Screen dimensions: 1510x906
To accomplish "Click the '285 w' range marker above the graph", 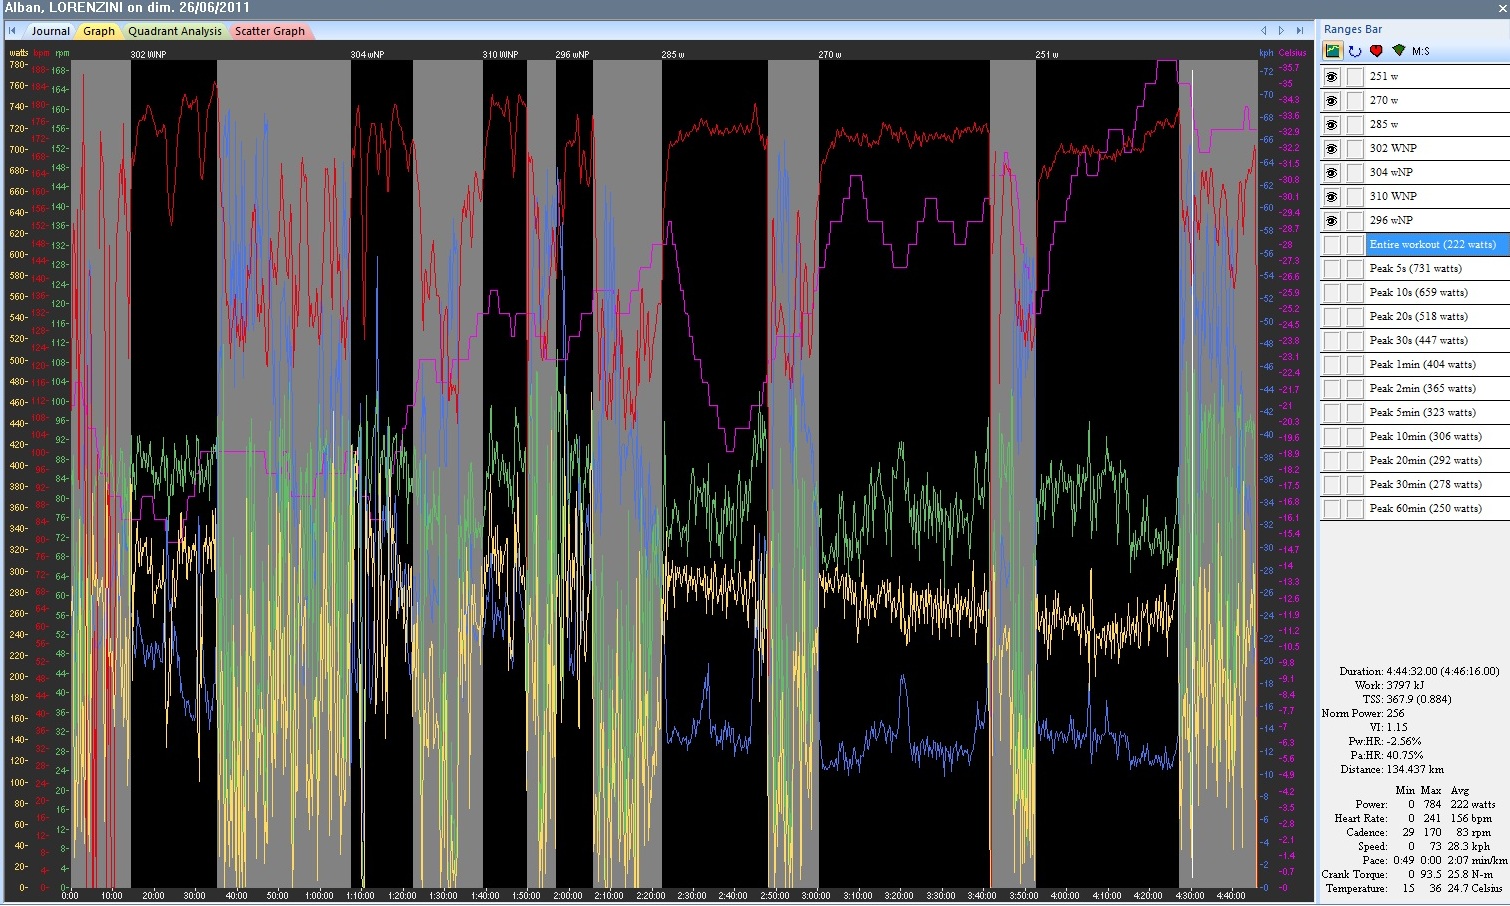I will (673, 54).
